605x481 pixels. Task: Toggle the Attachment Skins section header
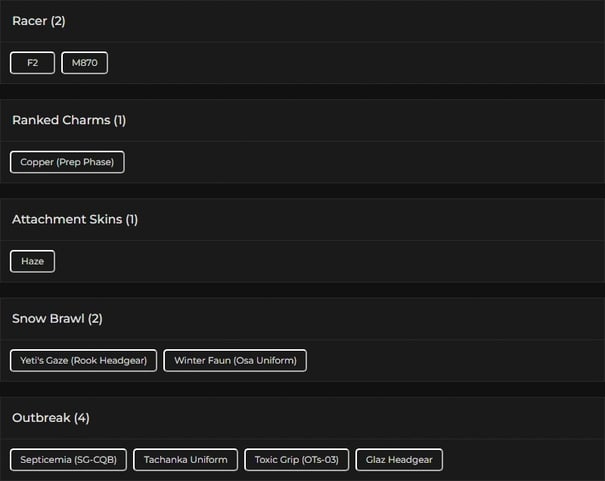(300, 219)
